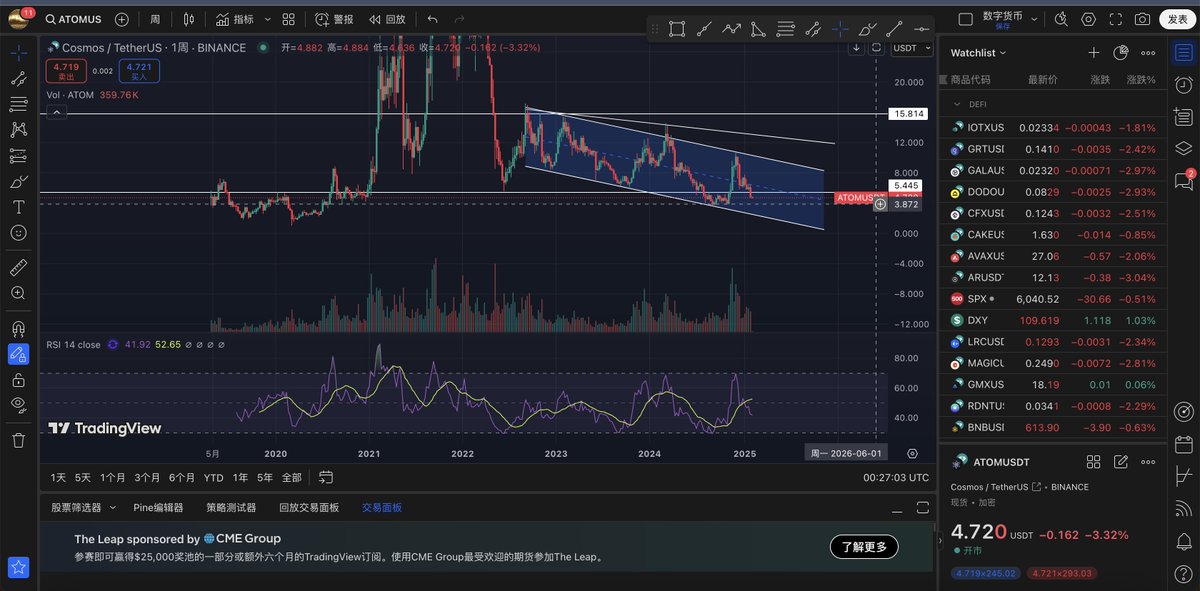This screenshot has height=591, width=1200.
Task: Toggle magnet mode
Action: tap(18, 328)
